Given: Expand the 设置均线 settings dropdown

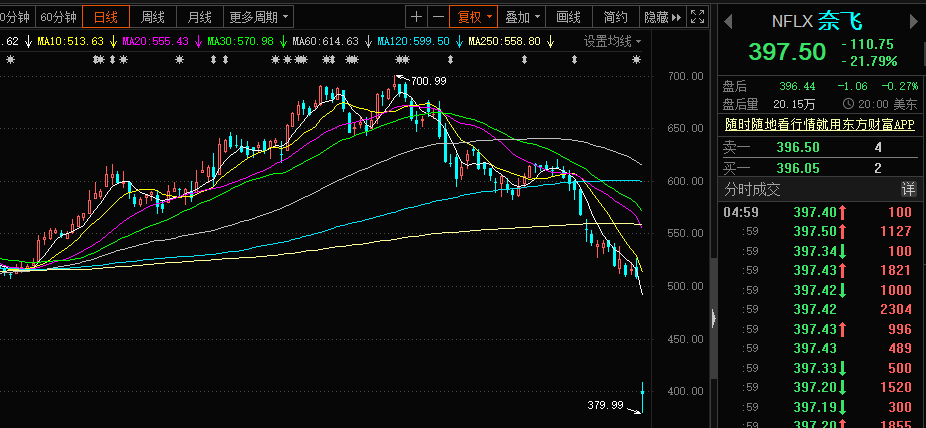Looking at the screenshot, I should coord(613,42).
